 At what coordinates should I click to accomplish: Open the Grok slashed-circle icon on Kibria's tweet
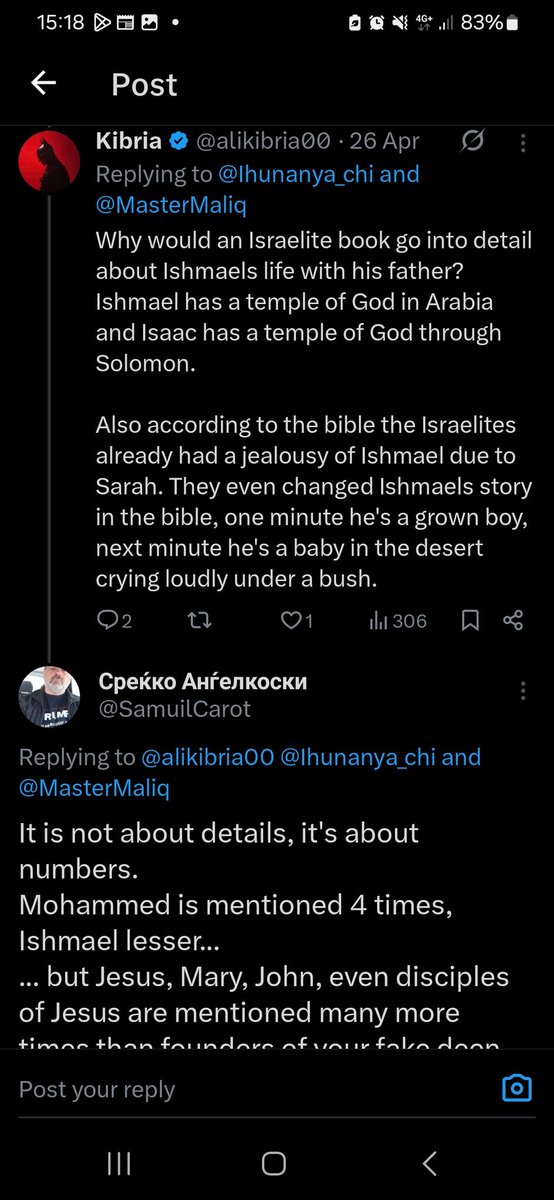click(472, 143)
